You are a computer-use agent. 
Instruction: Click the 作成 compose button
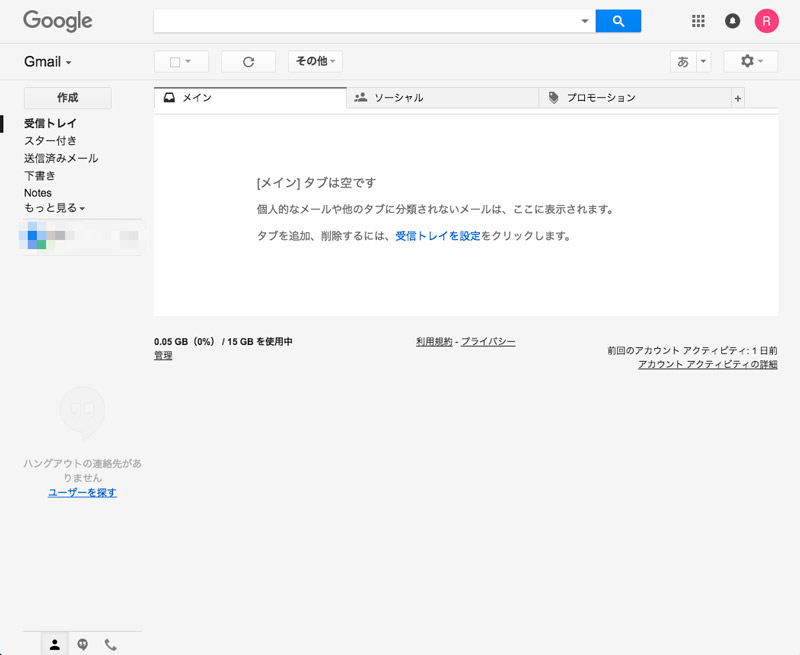pyautogui.click(x=67, y=97)
